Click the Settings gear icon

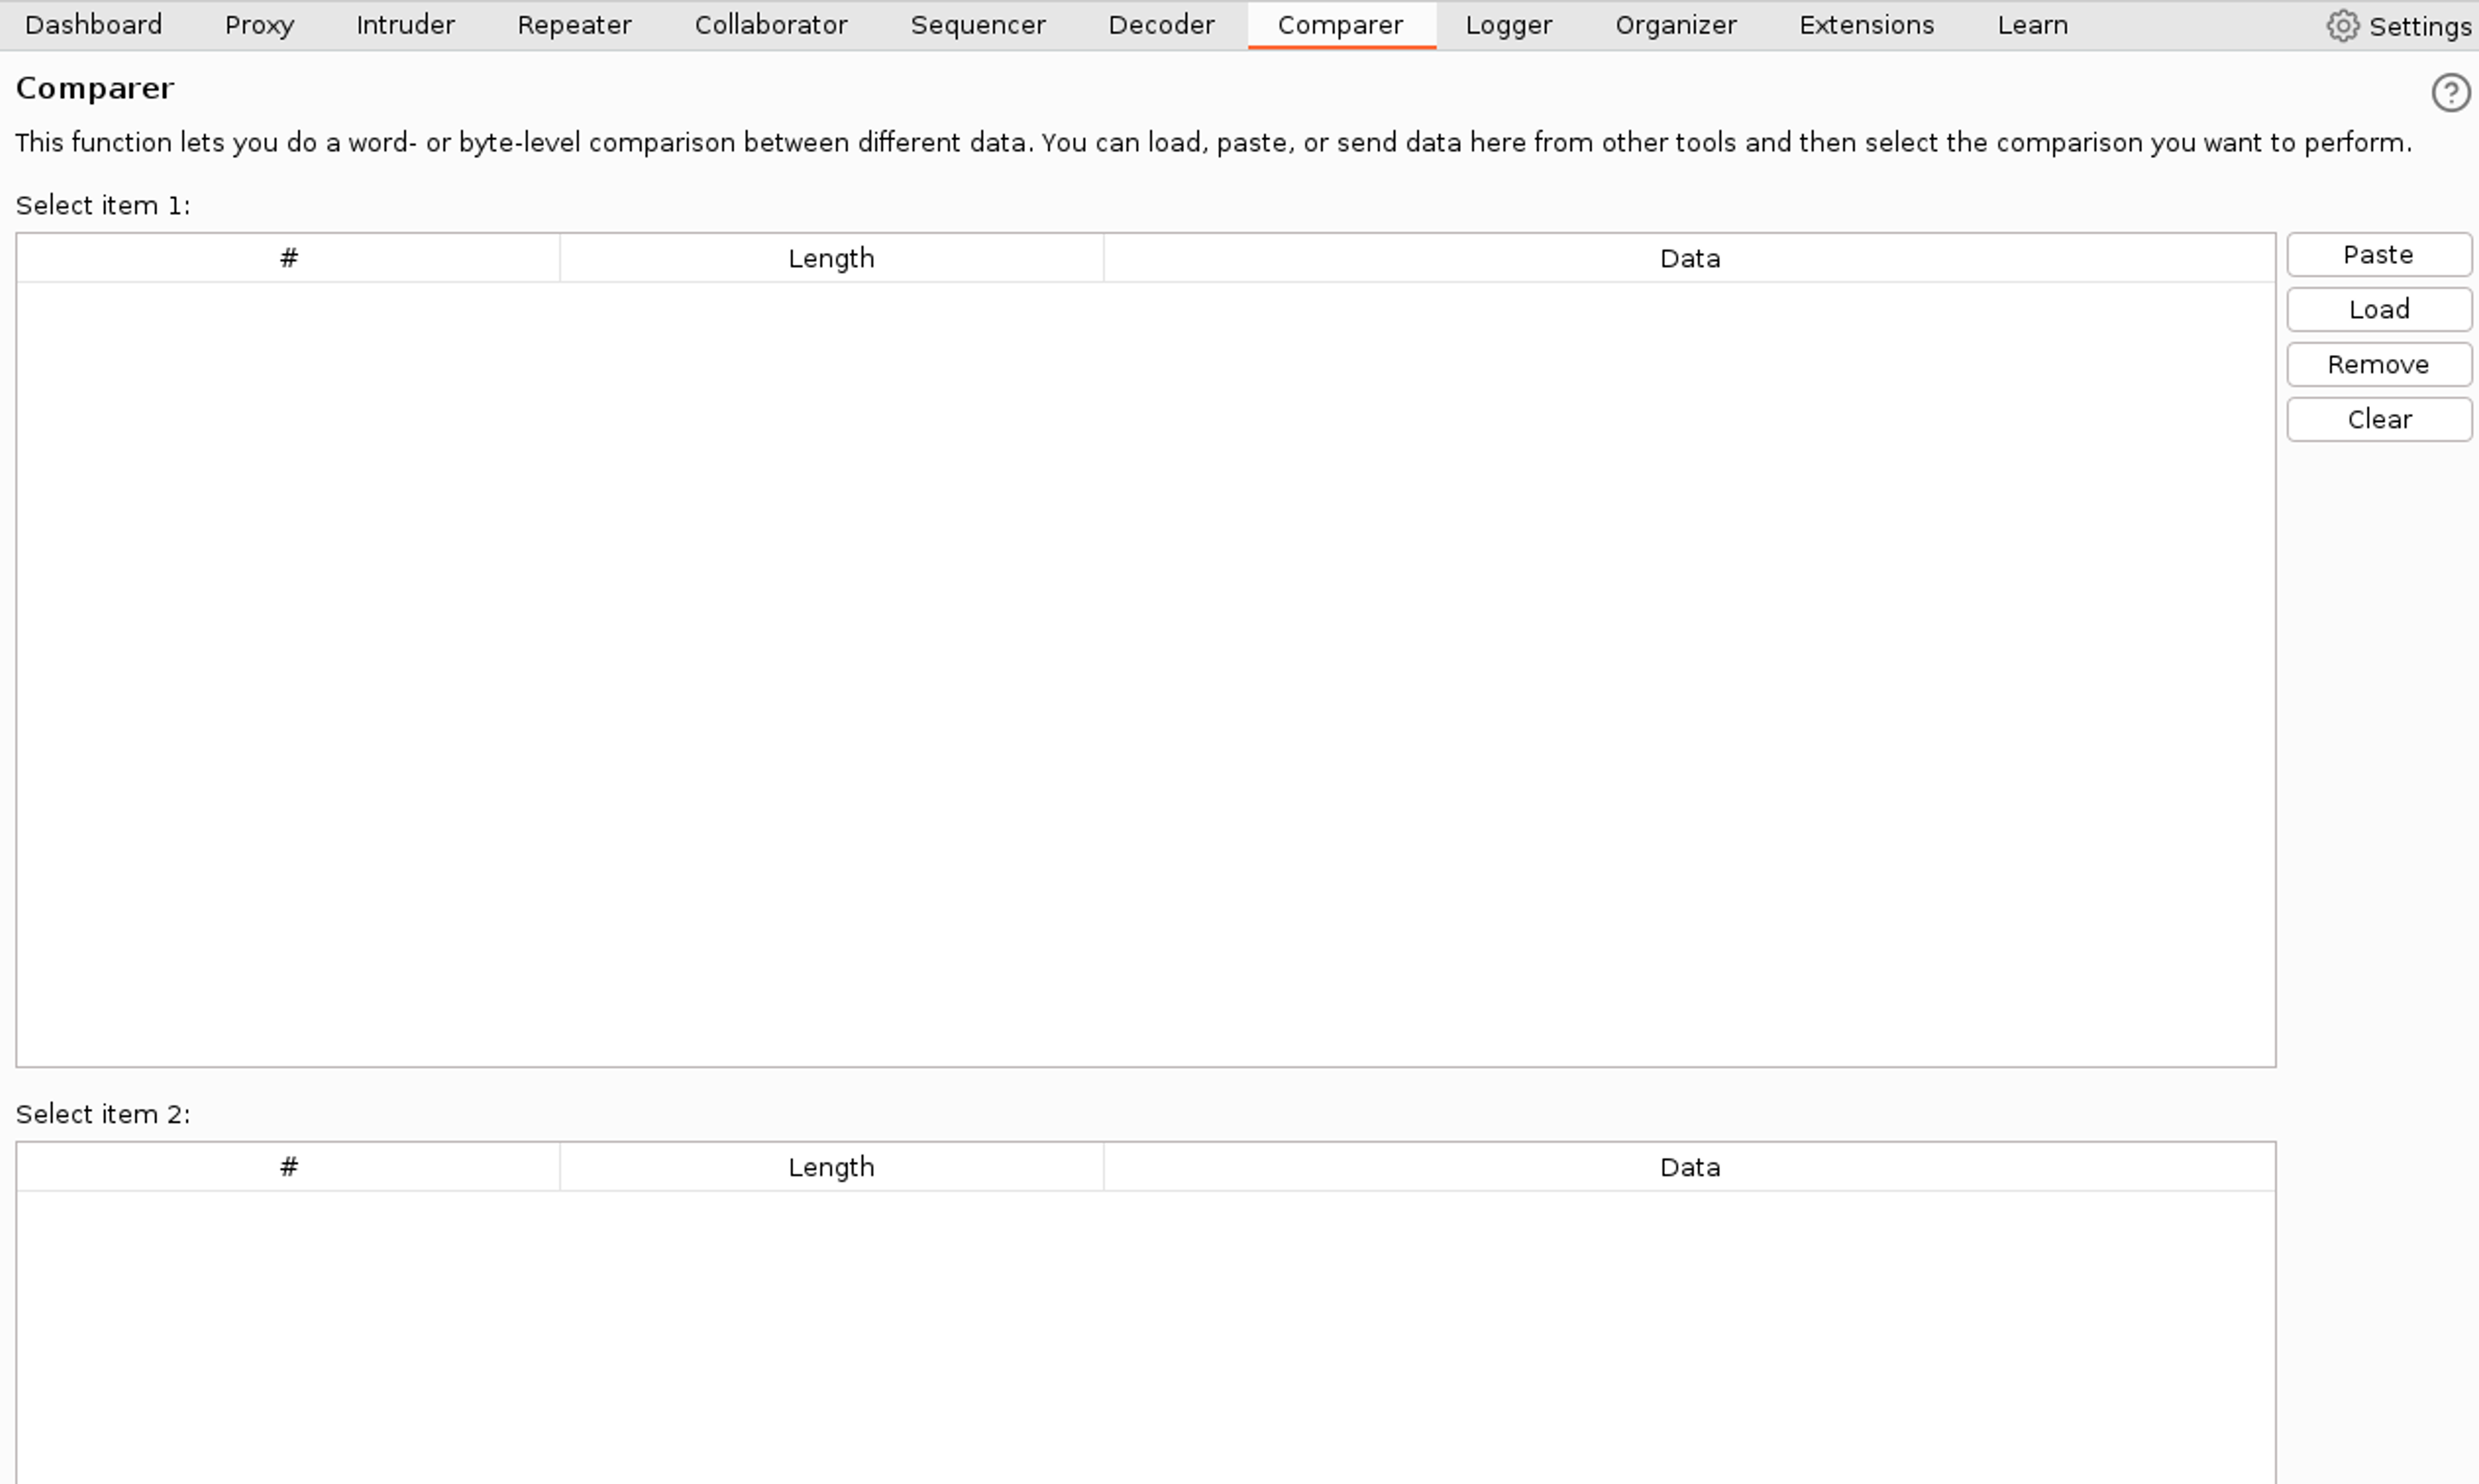2342,26
